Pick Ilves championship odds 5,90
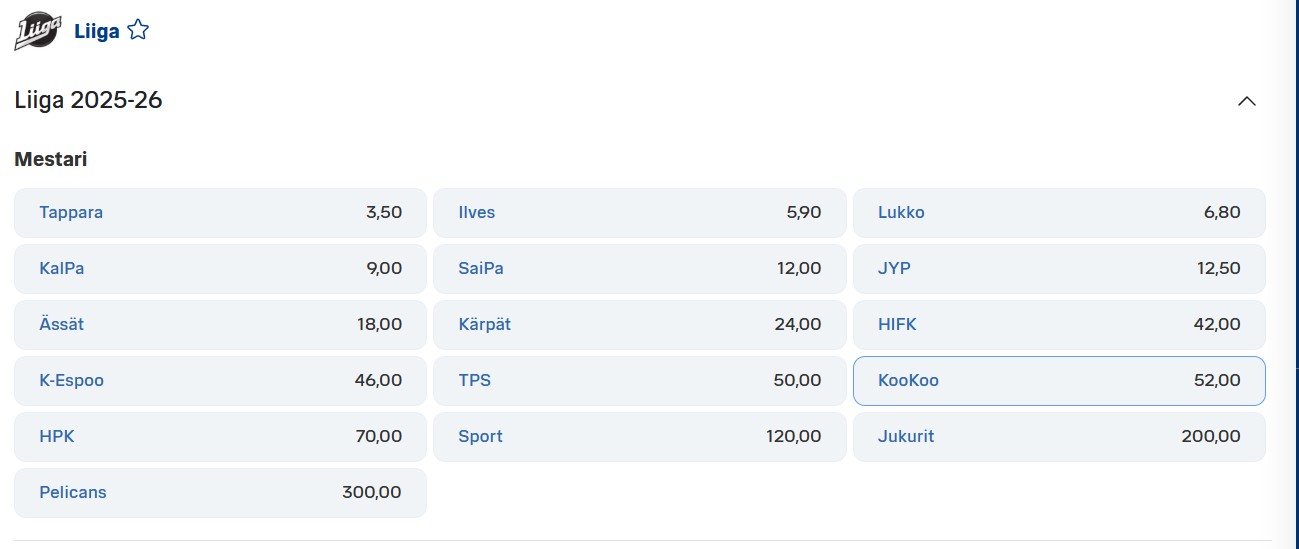1299x549 pixels. click(x=639, y=213)
